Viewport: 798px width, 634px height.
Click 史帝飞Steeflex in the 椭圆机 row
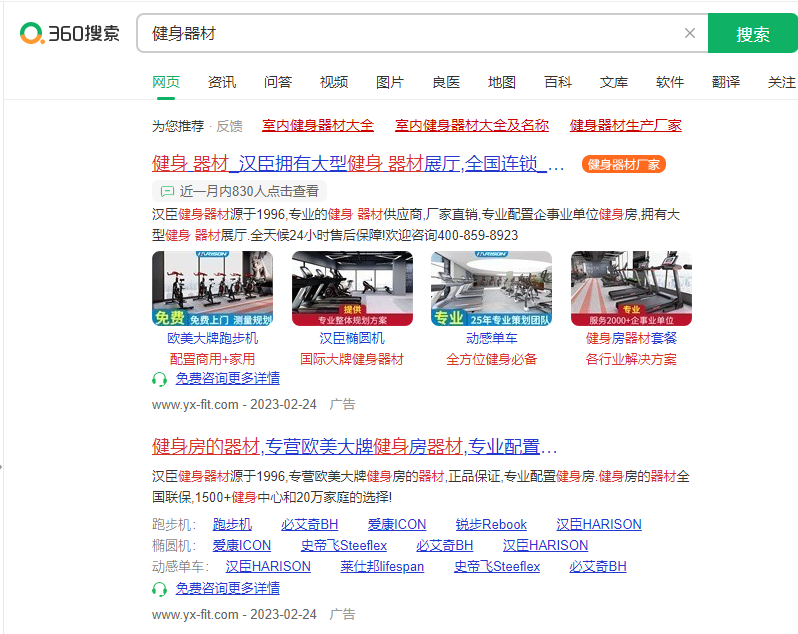click(344, 545)
